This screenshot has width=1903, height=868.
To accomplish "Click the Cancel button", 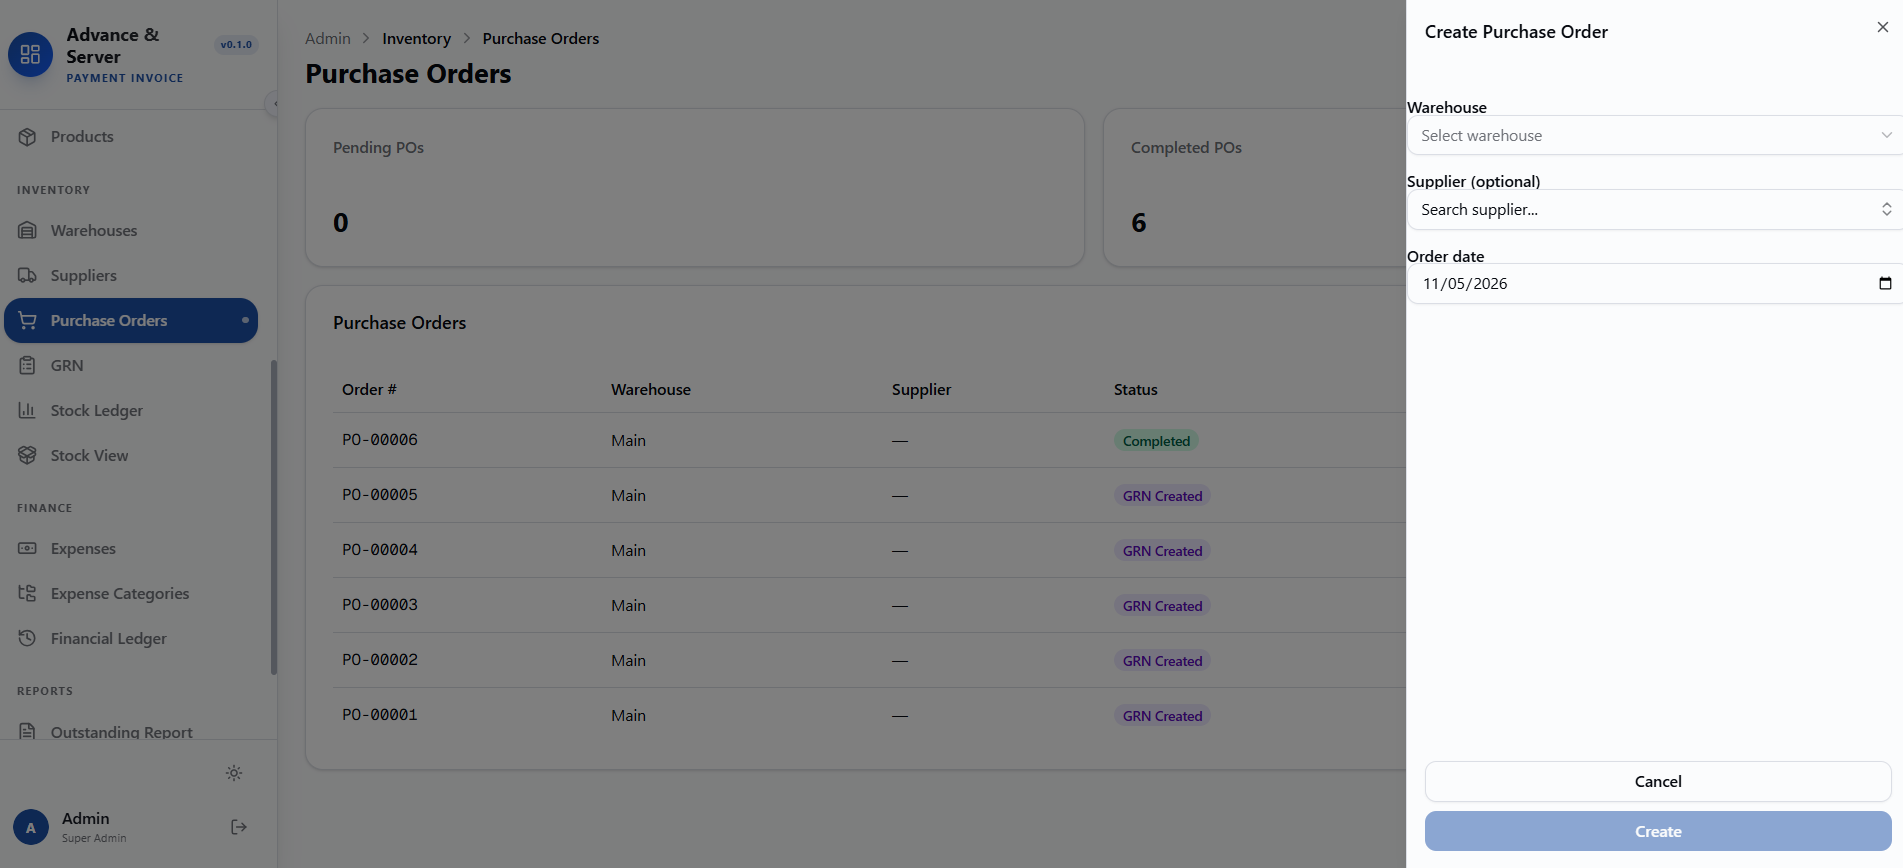I will [x=1658, y=782].
